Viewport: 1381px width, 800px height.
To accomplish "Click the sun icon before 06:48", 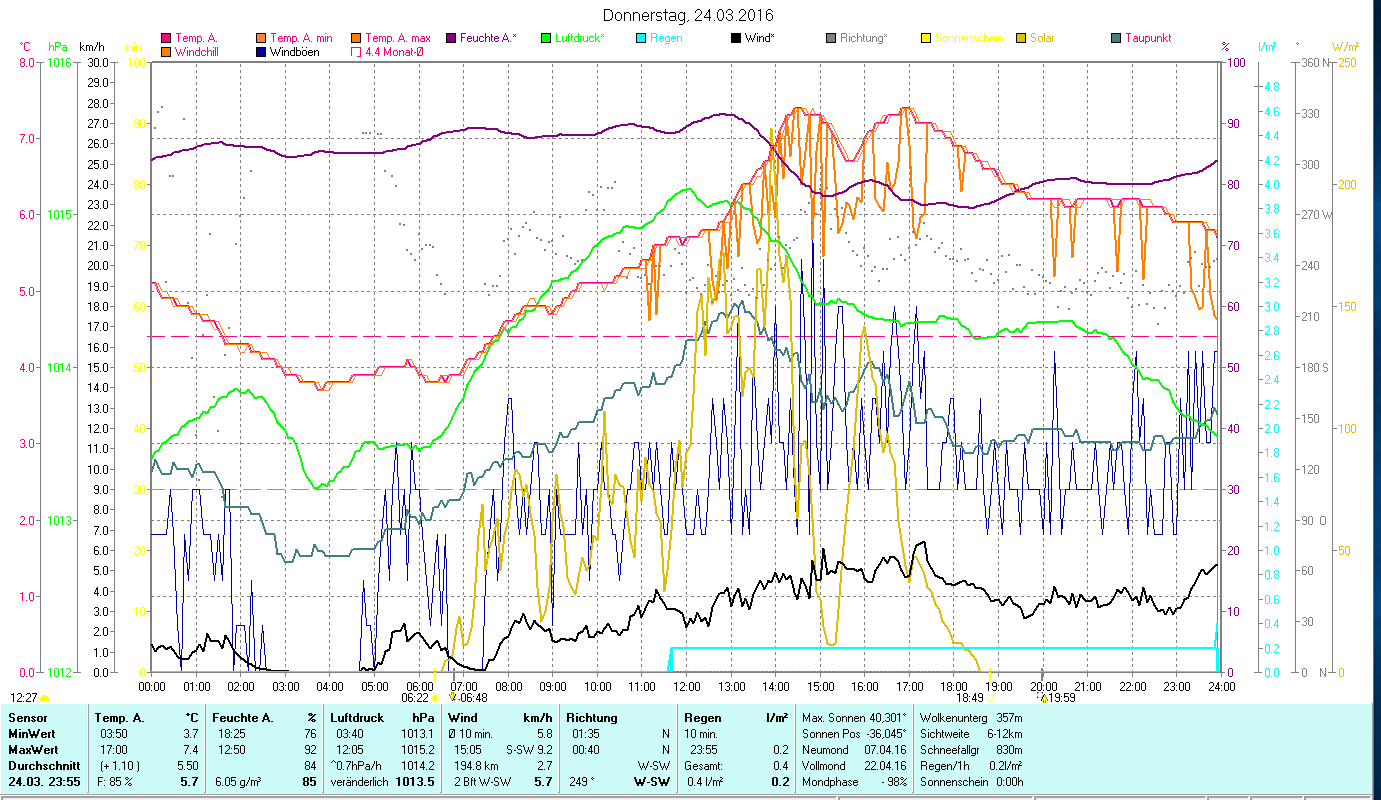I will [x=453, y=697].
